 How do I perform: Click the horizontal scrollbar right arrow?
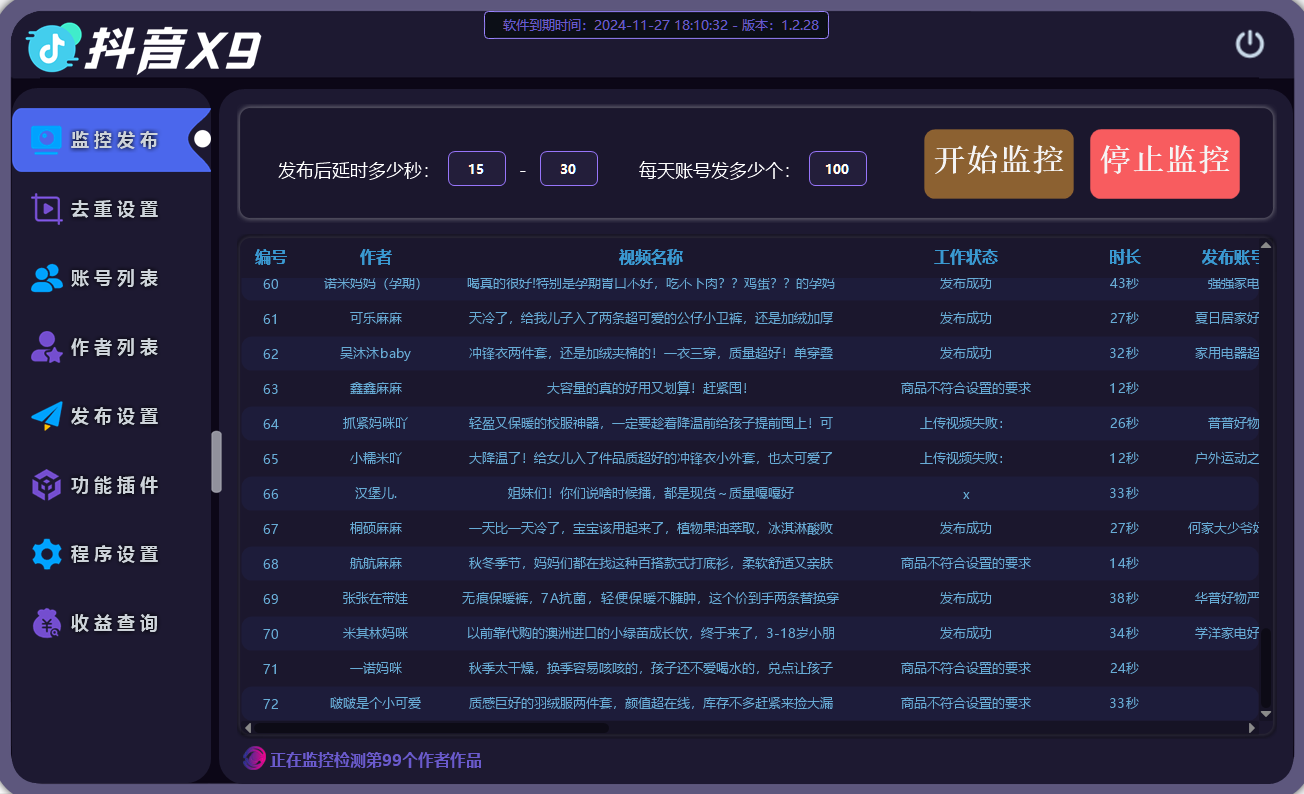tap(1252, 727)
